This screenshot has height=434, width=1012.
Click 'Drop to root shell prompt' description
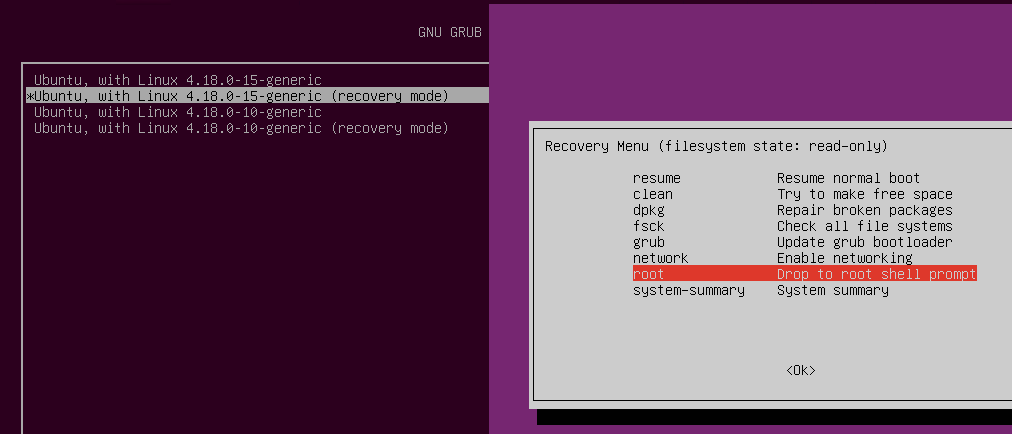pyautogui.click(x=876, y=274)
